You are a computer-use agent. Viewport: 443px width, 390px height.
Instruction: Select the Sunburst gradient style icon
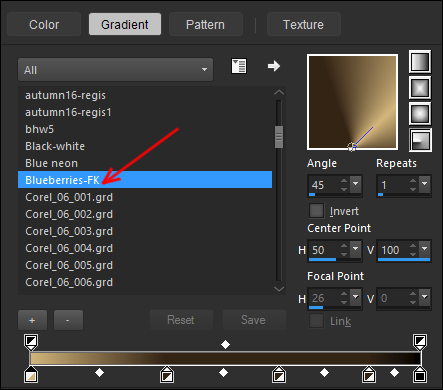420,114
